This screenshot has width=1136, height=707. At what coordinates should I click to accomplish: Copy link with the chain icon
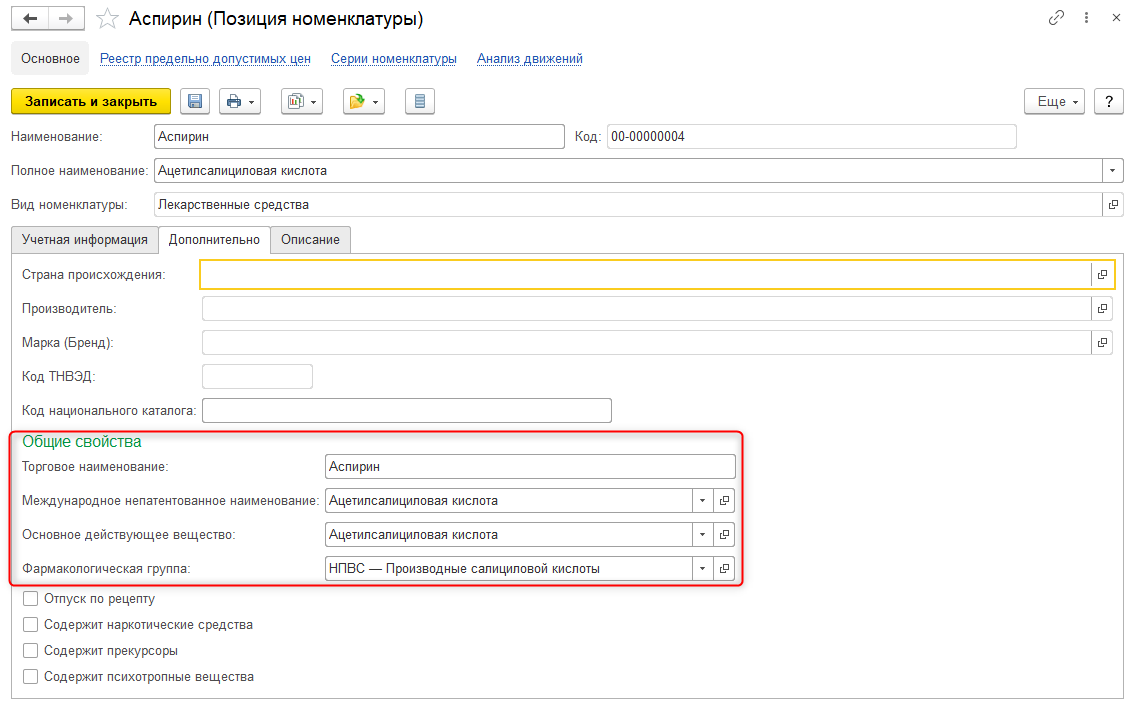[1056, 17]
